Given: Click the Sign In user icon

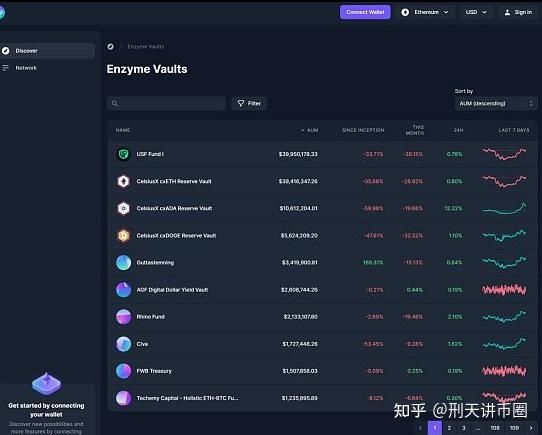Looking at the screenshot, I should [x=507, y=12].
